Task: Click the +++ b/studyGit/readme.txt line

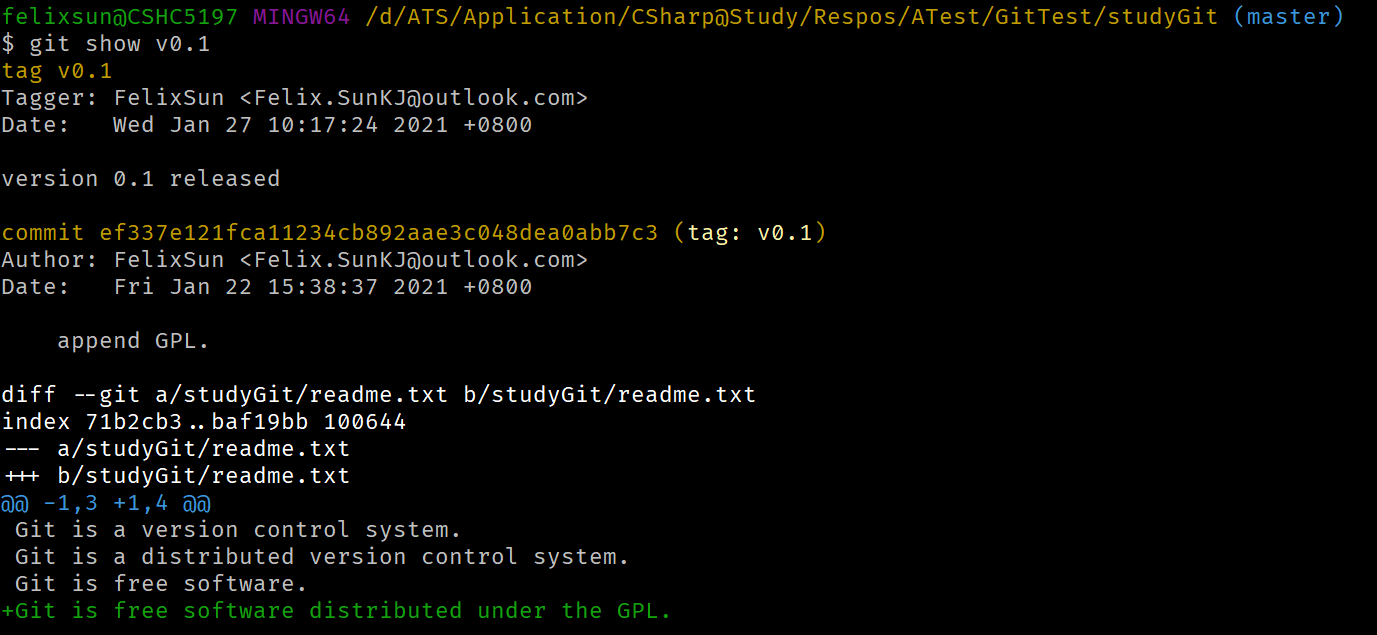Action: (176, 476)
